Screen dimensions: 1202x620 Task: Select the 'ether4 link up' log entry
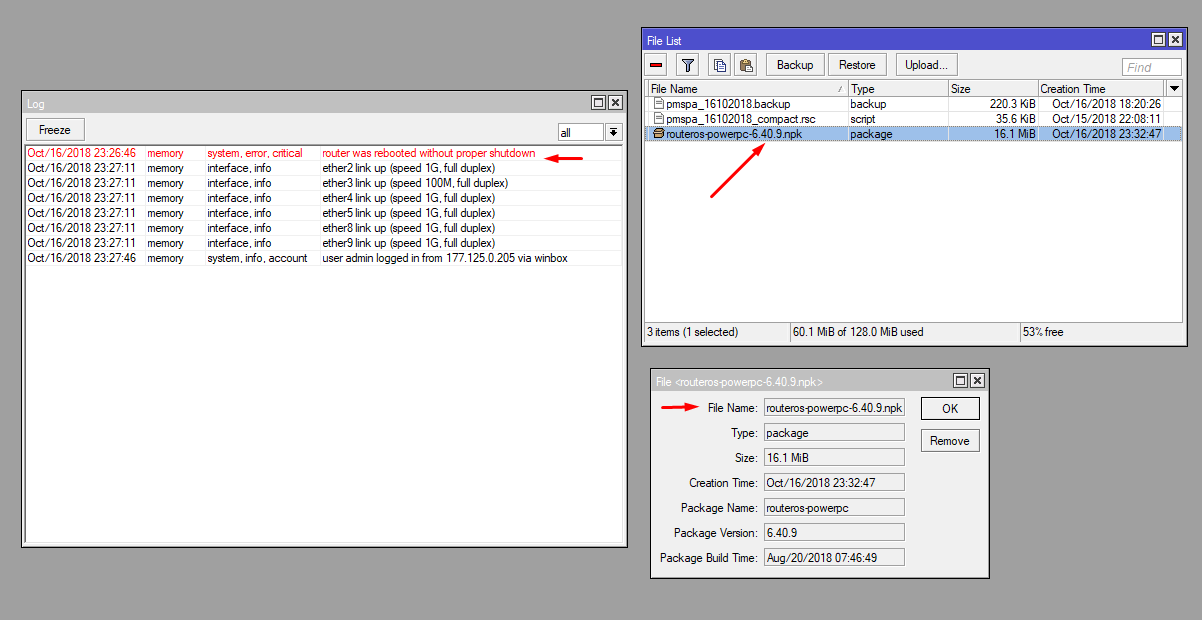coord(323,198)
